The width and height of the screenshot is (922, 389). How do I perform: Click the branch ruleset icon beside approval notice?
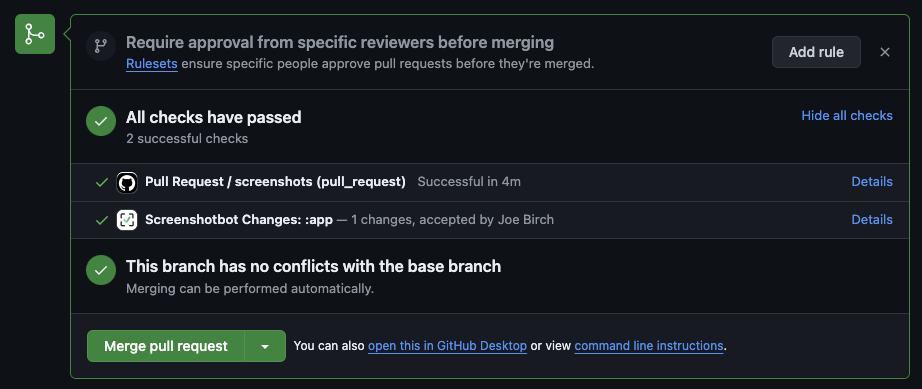[x=101, y=46]
